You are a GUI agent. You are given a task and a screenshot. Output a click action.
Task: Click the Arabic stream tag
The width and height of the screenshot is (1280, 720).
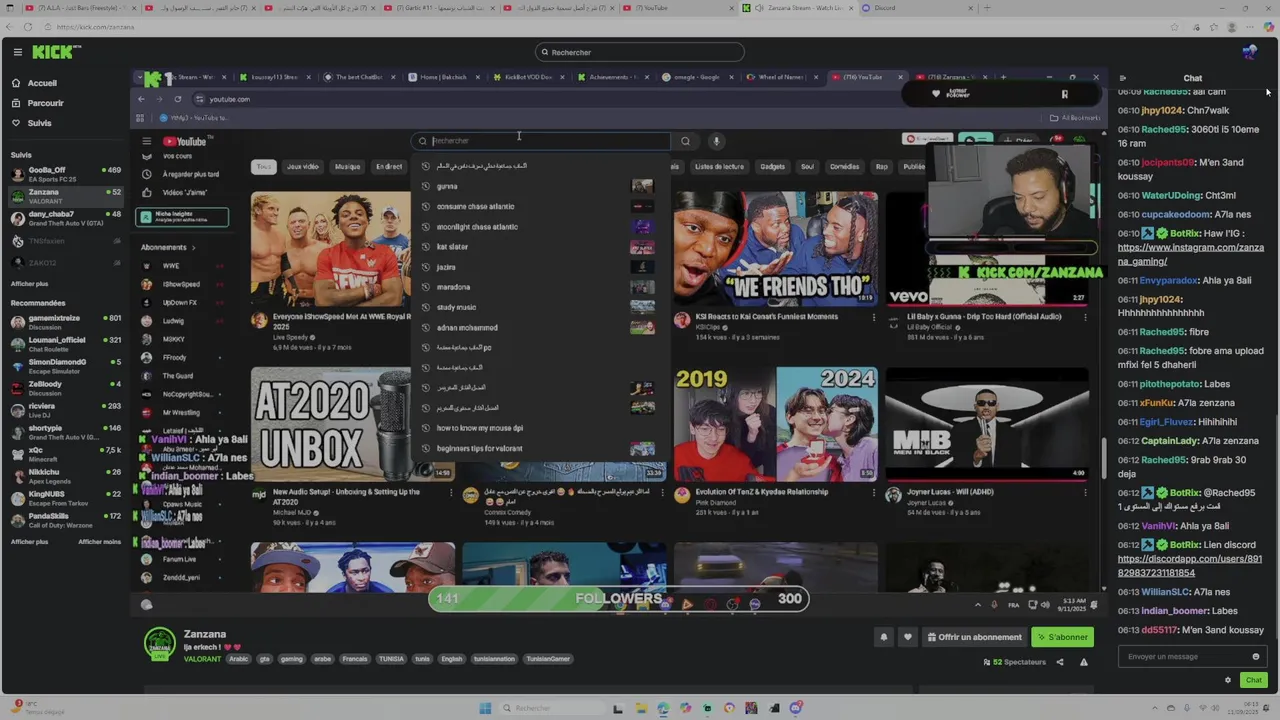[x=238, y=659]
